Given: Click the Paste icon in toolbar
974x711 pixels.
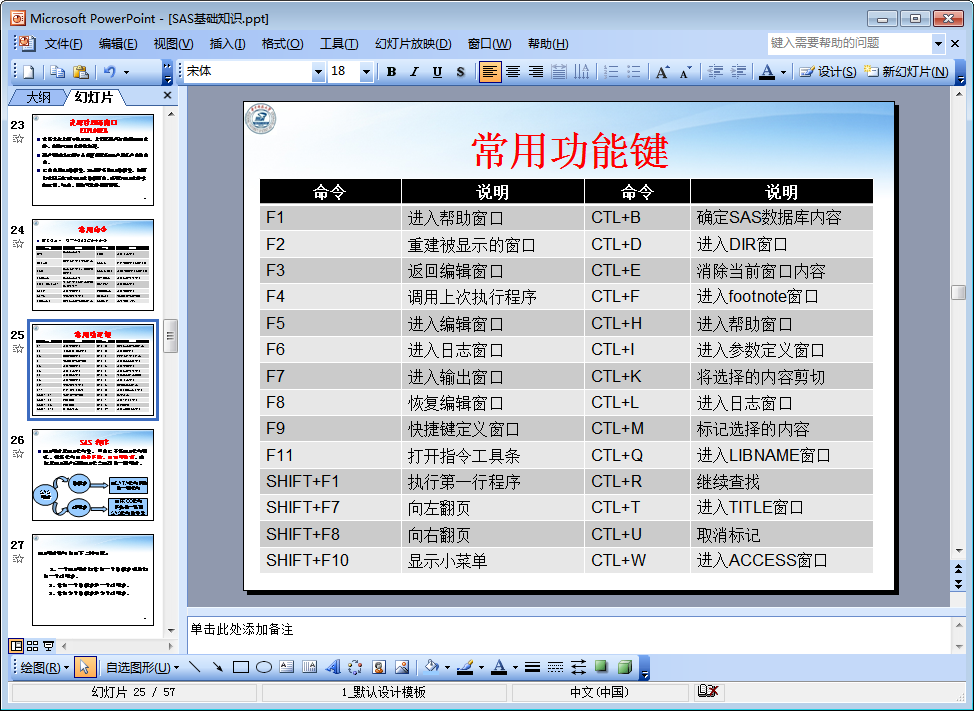Looking at the screenshot, I should tap(81, 72).
